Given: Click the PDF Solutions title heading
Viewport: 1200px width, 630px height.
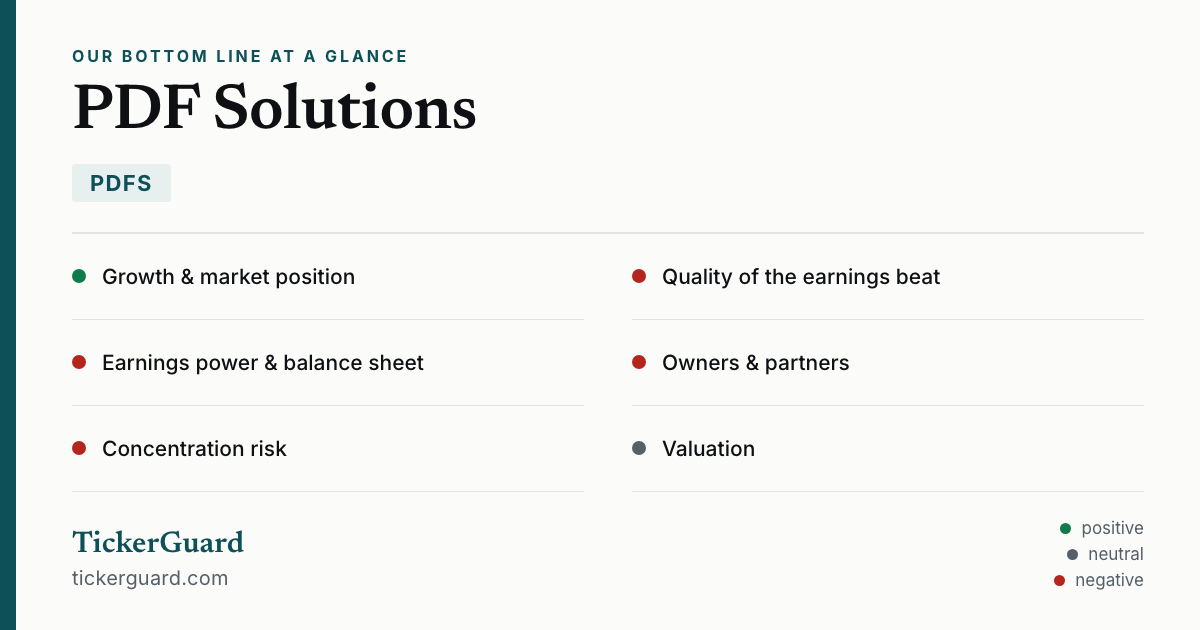Looking at the screenshot, I should (x=274, y=107).
